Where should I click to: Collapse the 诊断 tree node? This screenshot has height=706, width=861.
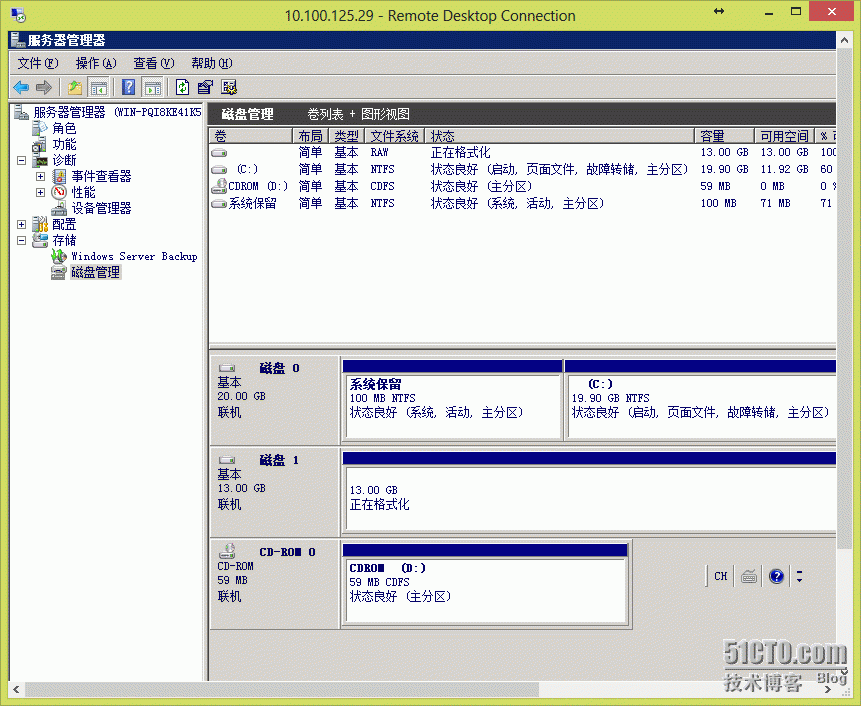(21, 161)
